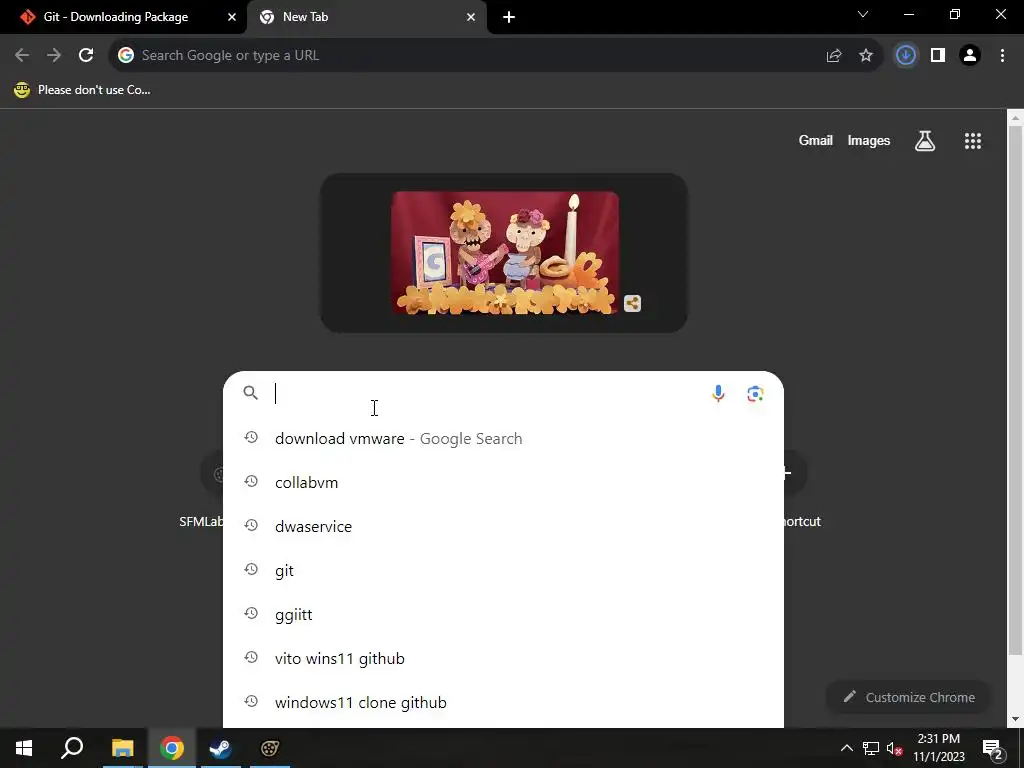Open Steam from the taskbar
The image size is (1024, 768).
221,748
